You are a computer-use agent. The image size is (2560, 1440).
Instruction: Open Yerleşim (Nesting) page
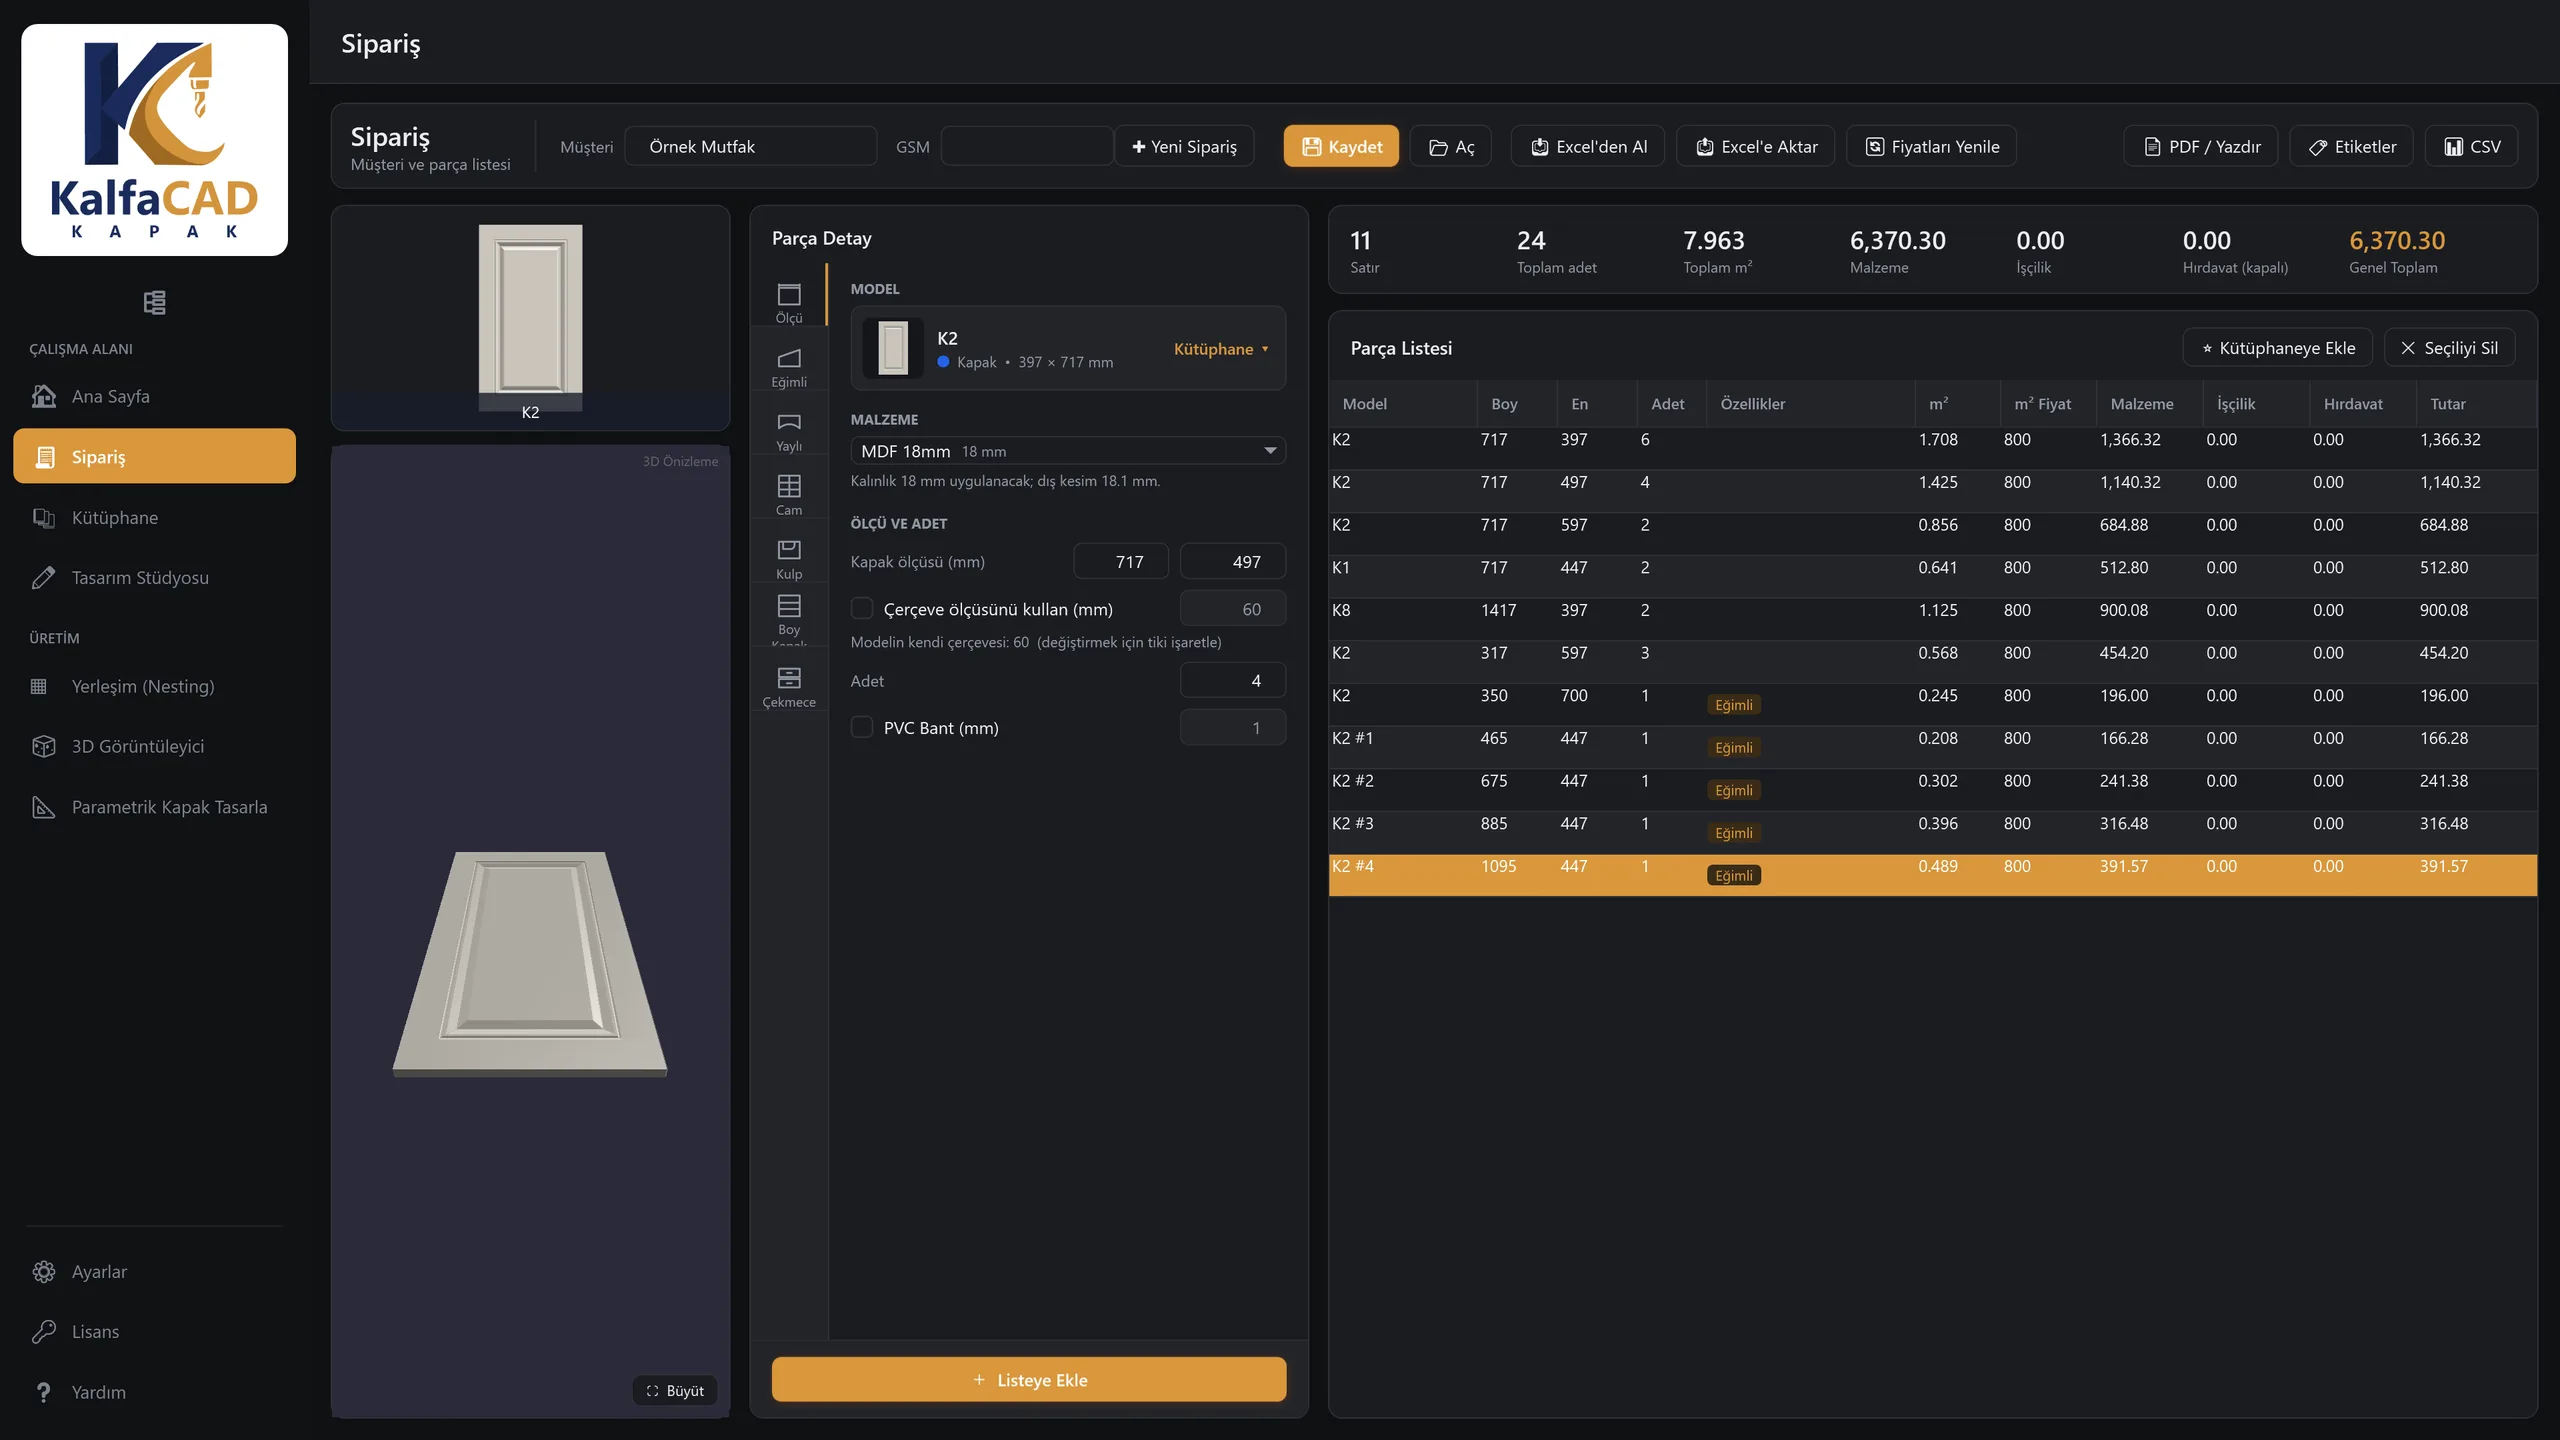[x=154, y=686]
